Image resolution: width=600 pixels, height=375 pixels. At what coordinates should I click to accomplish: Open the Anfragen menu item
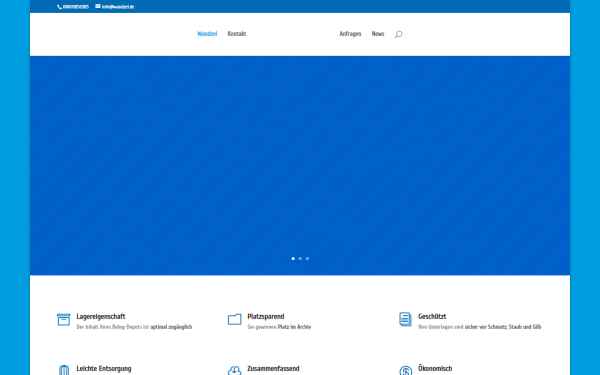350,34
